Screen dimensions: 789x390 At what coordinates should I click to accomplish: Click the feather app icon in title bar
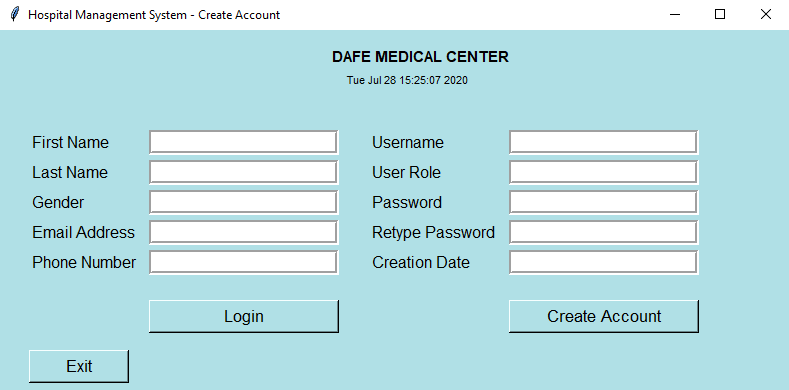(16, 14)
